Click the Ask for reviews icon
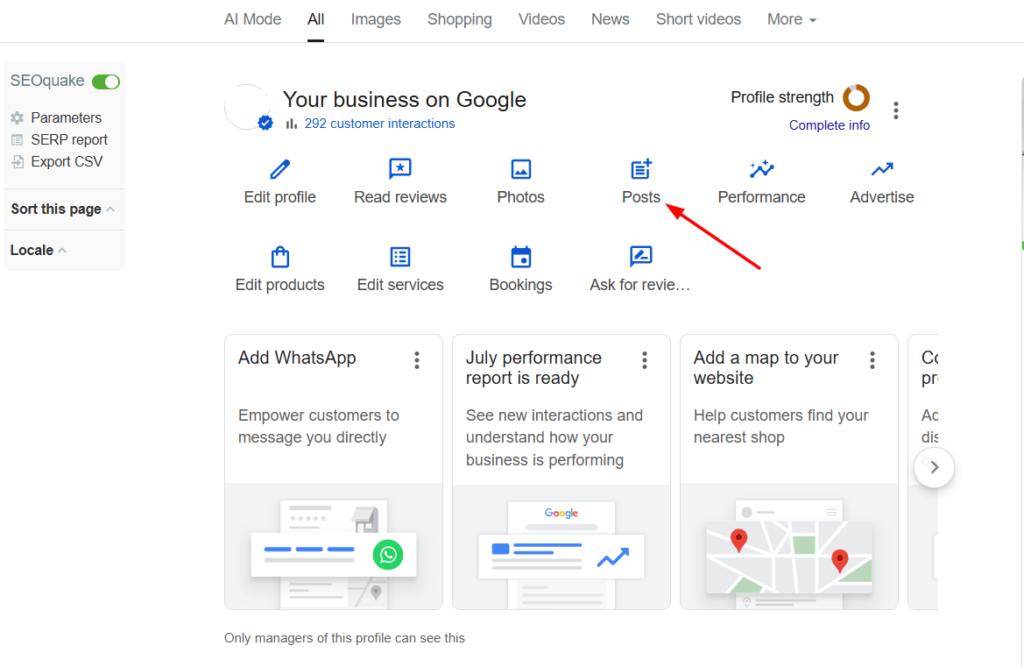The width and height of the screenshot is (1024, 667). point(641,257)
